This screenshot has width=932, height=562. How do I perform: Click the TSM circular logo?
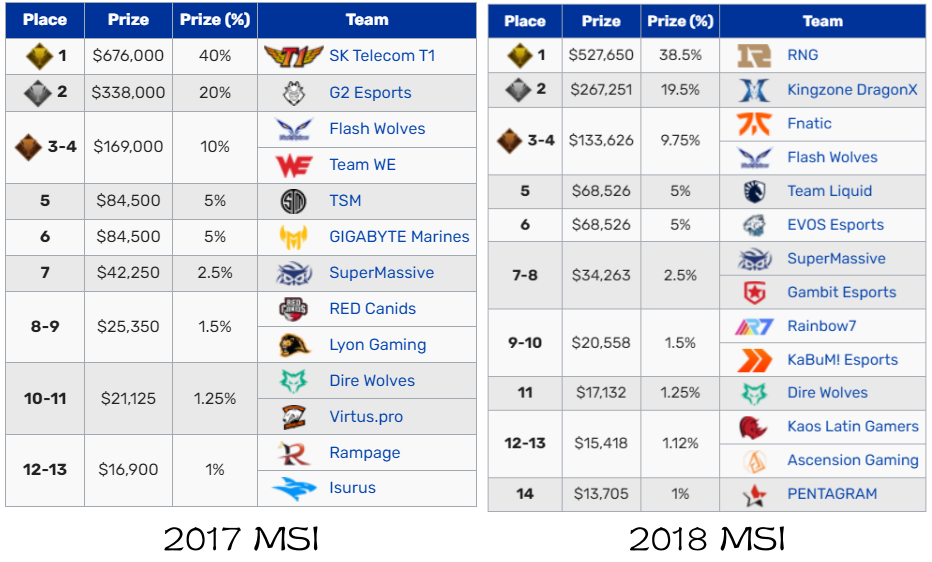tap(293, 201)
